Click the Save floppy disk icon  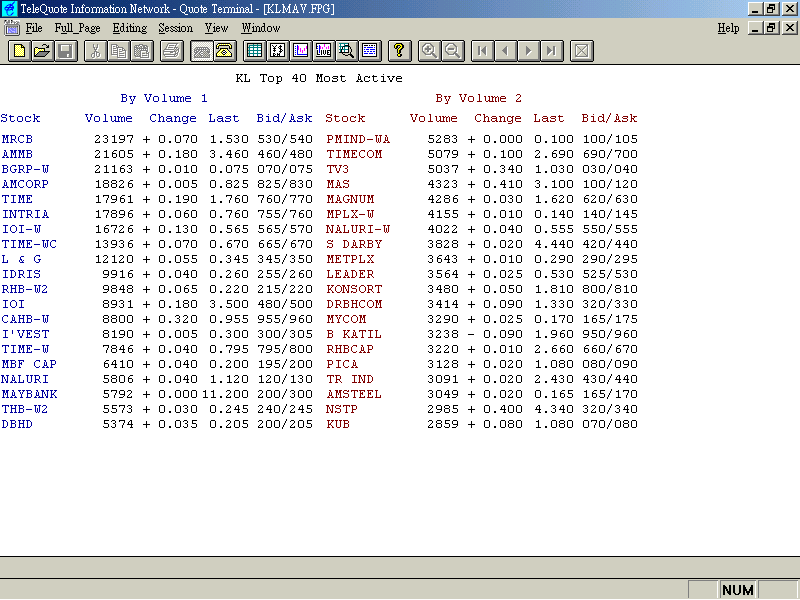tap(66, 51)
